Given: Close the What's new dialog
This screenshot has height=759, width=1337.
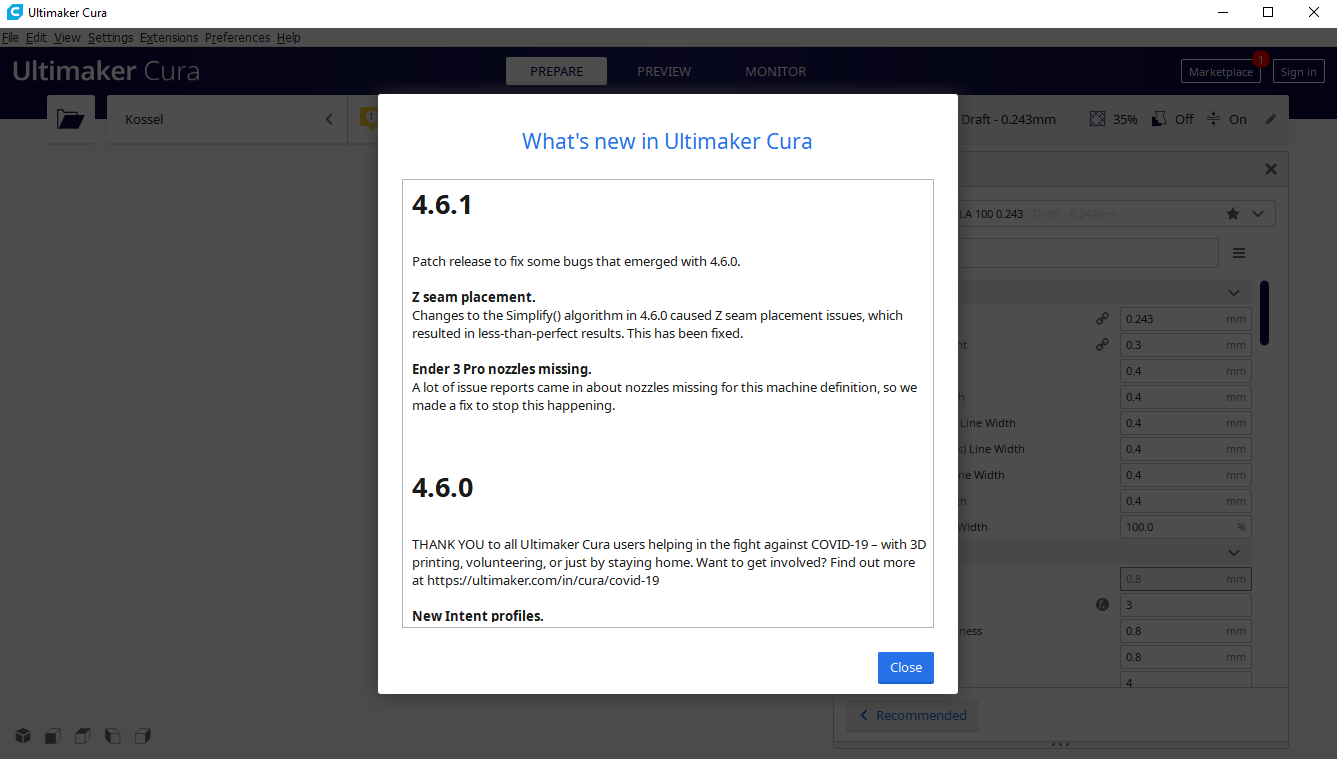Looking at the screenshot, I should coord(906,667).
